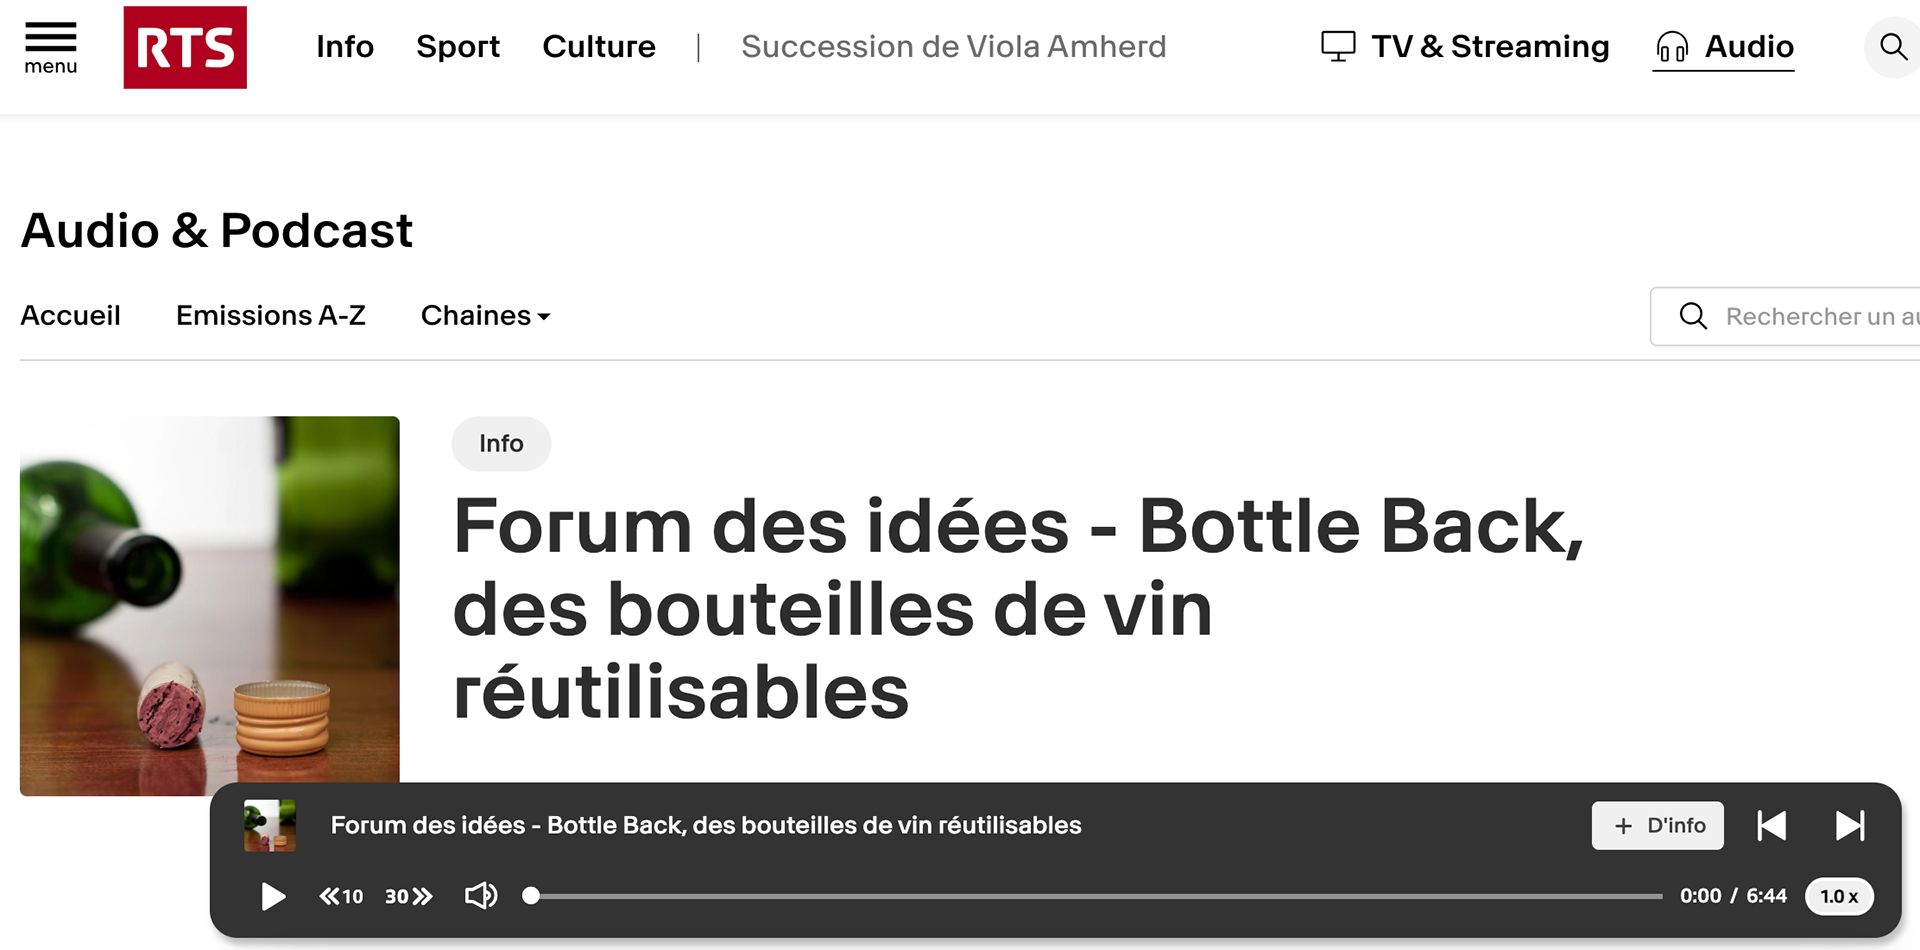Viewport: 1920px width, 950px height.
Task: Open TV & Streaming section
Action: point(1465,46)
